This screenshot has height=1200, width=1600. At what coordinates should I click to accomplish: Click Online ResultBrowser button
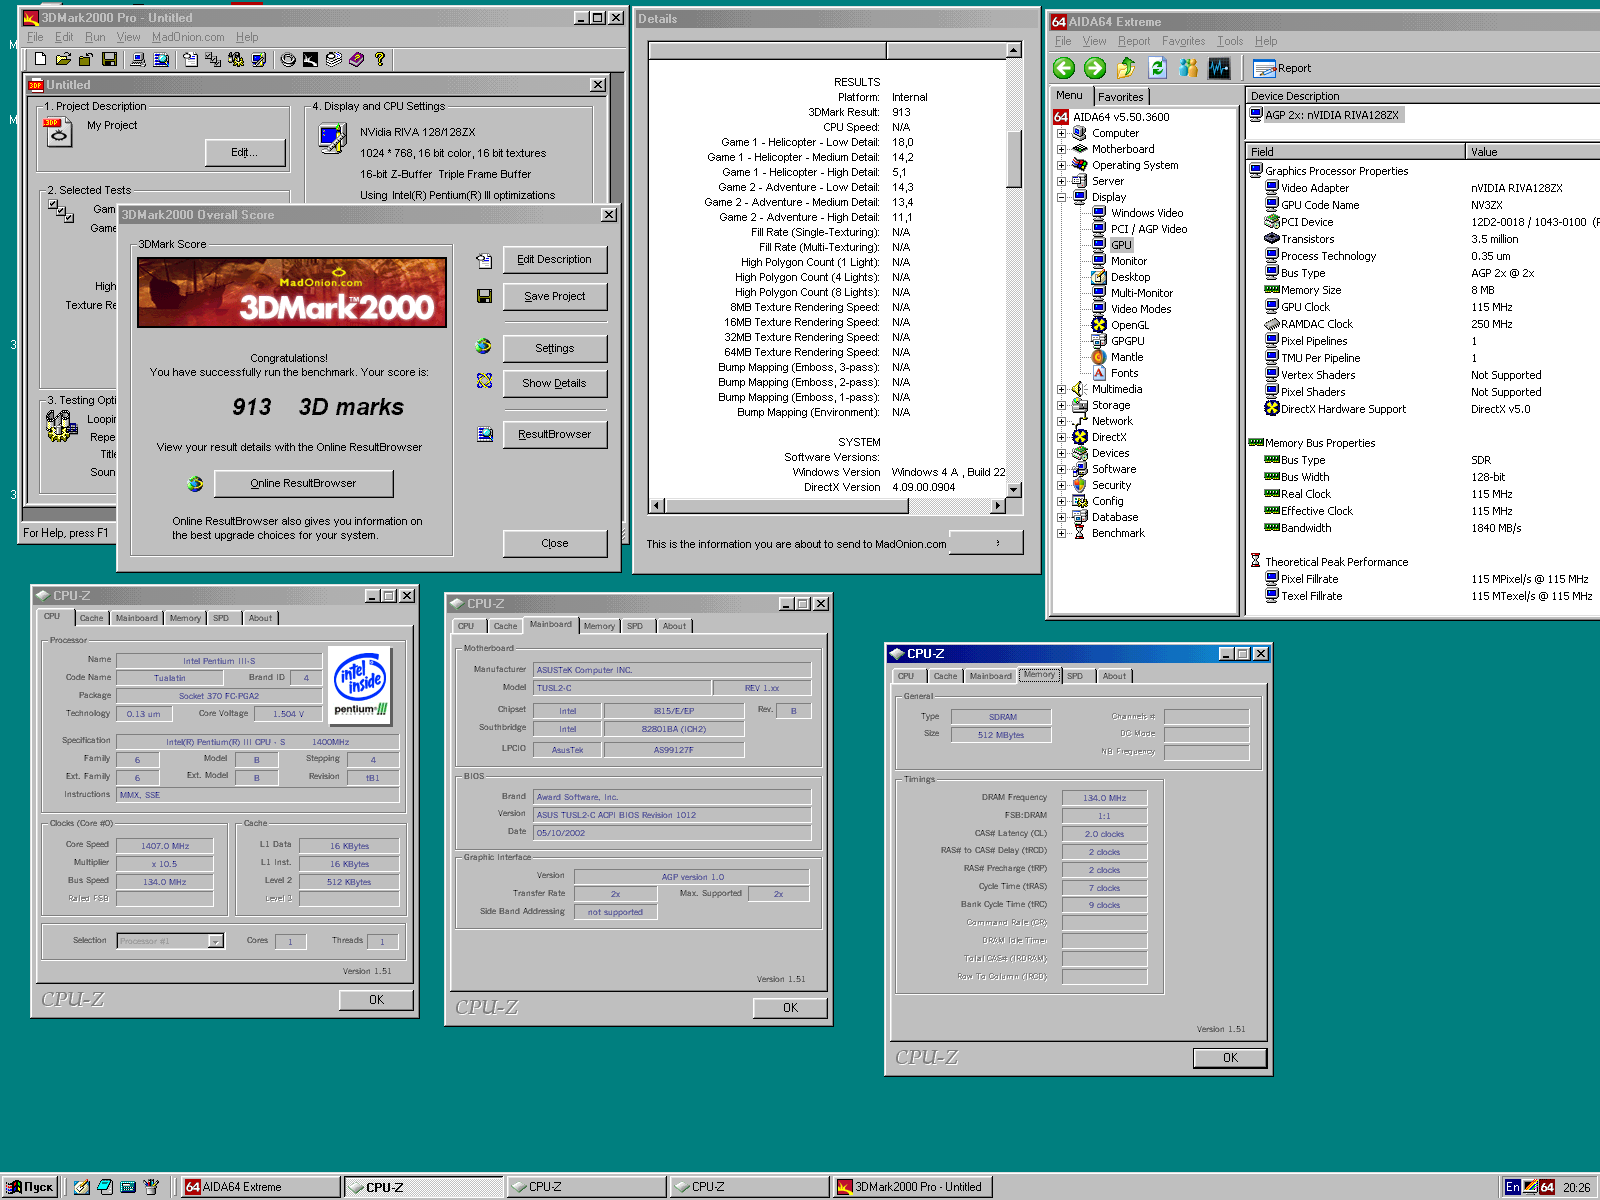[303, 483]
